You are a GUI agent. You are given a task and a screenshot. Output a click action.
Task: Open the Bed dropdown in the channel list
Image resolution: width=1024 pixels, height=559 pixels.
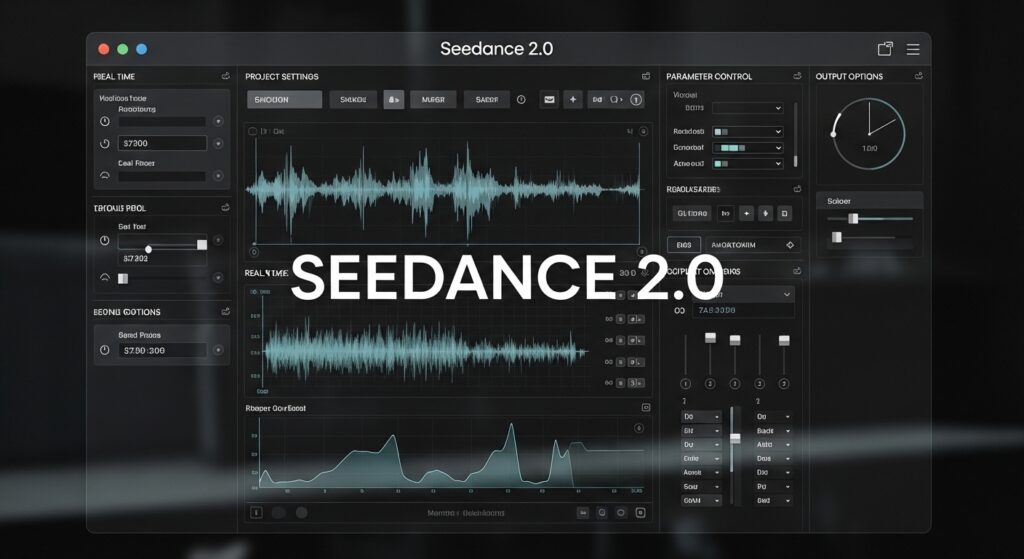pos(773,501)
